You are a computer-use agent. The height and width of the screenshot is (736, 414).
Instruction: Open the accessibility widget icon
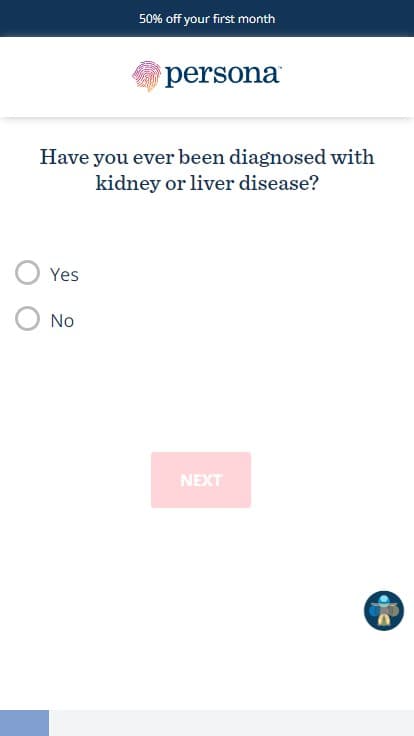(x=383, y=610)
